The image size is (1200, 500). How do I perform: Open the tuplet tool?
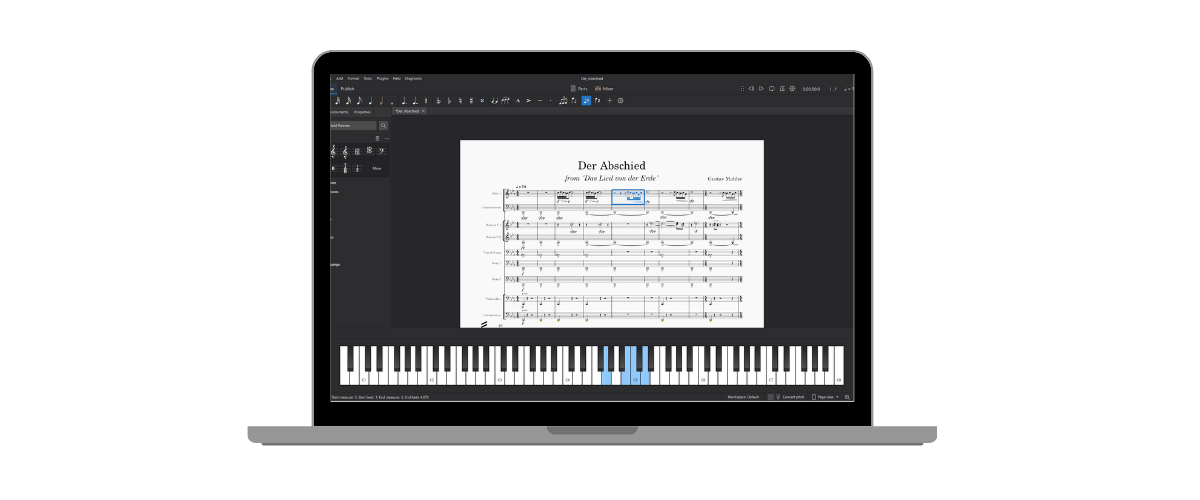(563, 100)
